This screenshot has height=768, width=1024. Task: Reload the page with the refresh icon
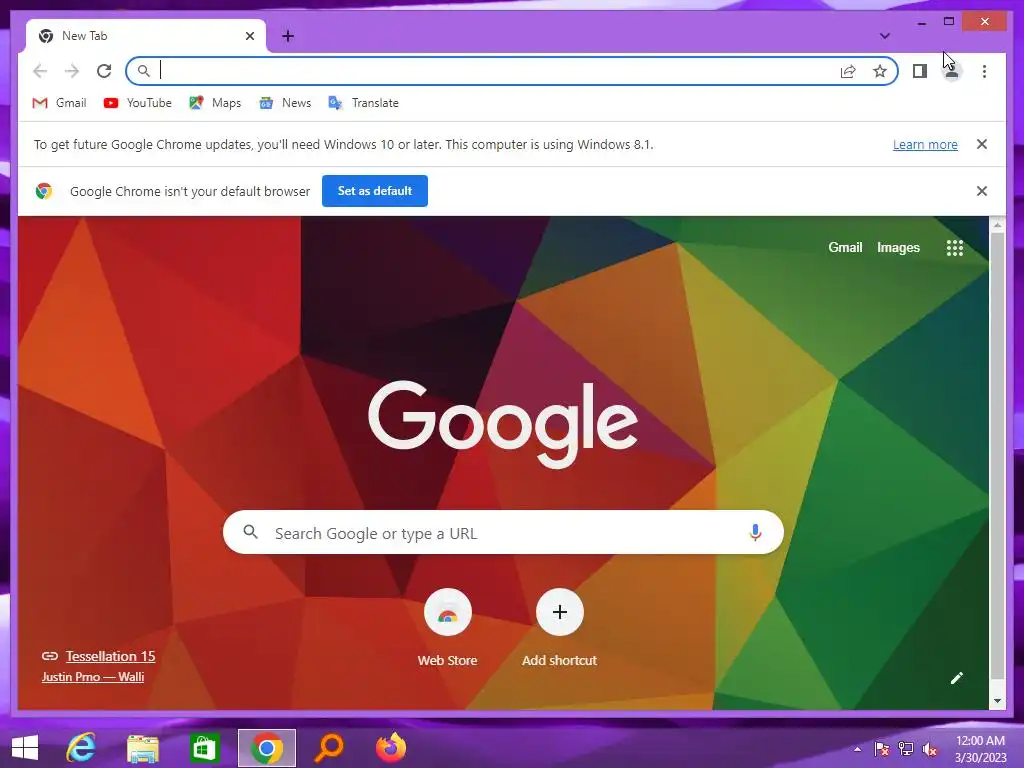point(104,71)
